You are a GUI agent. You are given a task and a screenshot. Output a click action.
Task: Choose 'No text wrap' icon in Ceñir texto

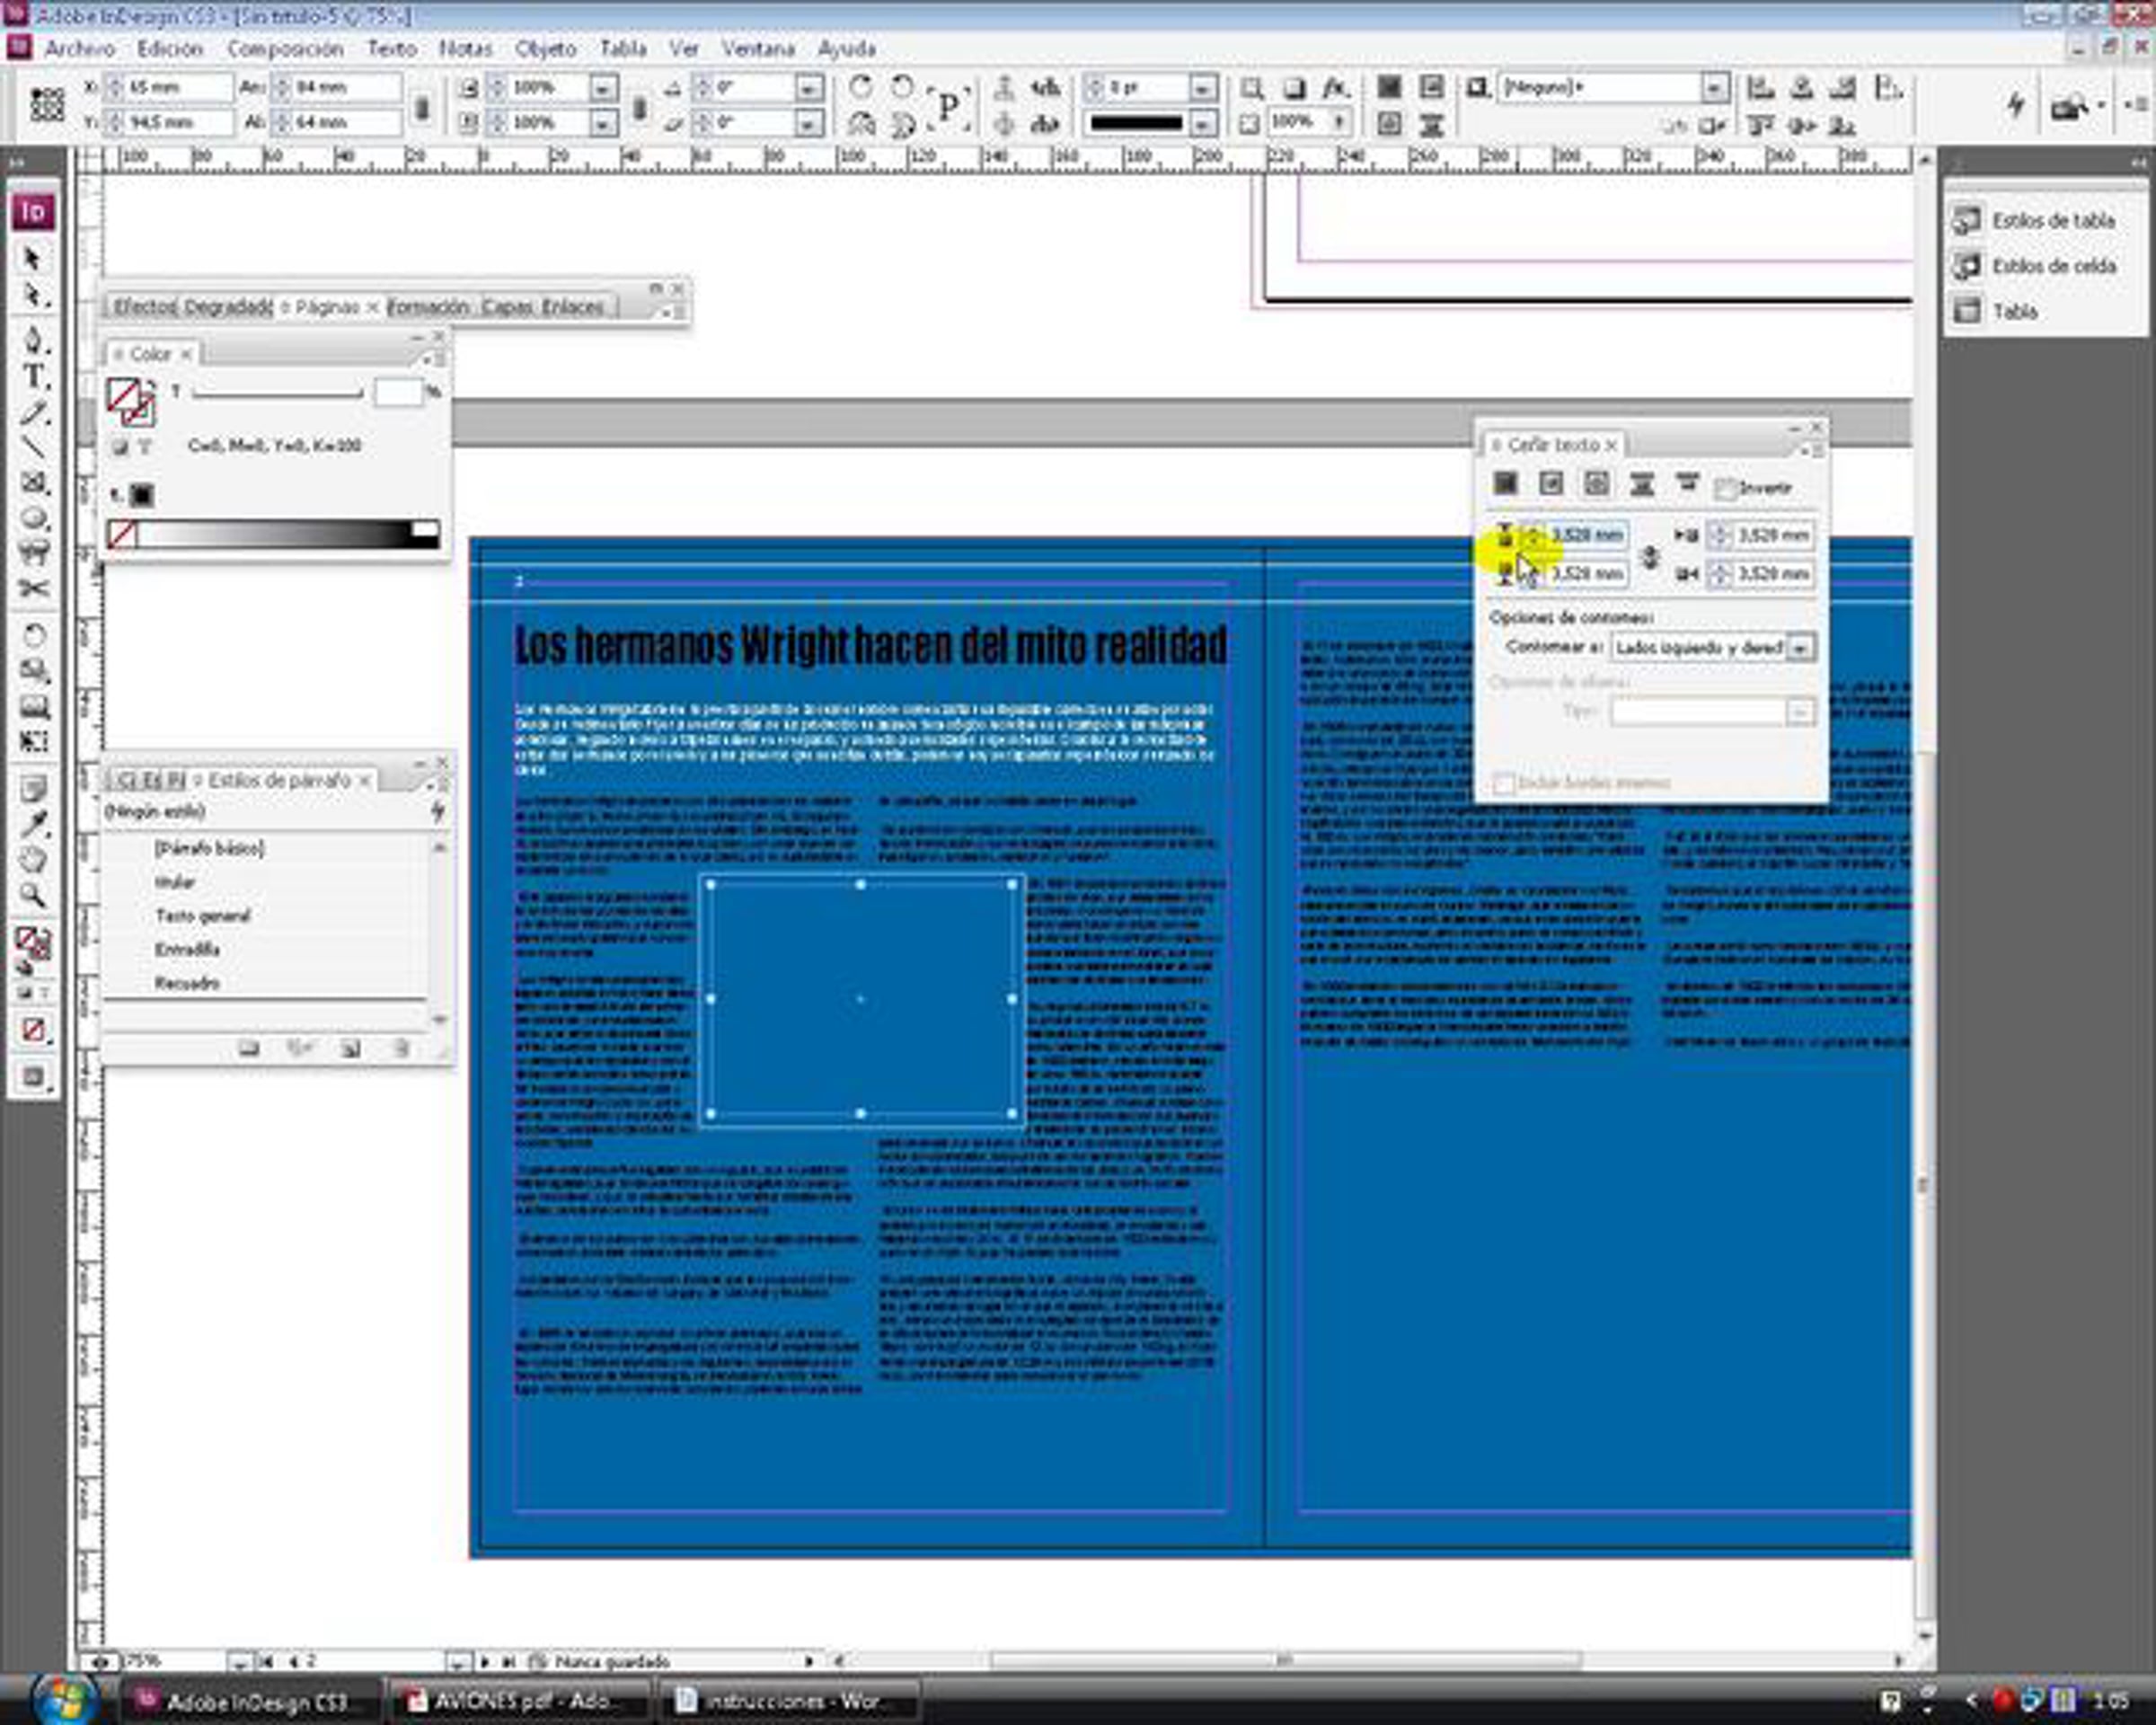click(1505, 485)
